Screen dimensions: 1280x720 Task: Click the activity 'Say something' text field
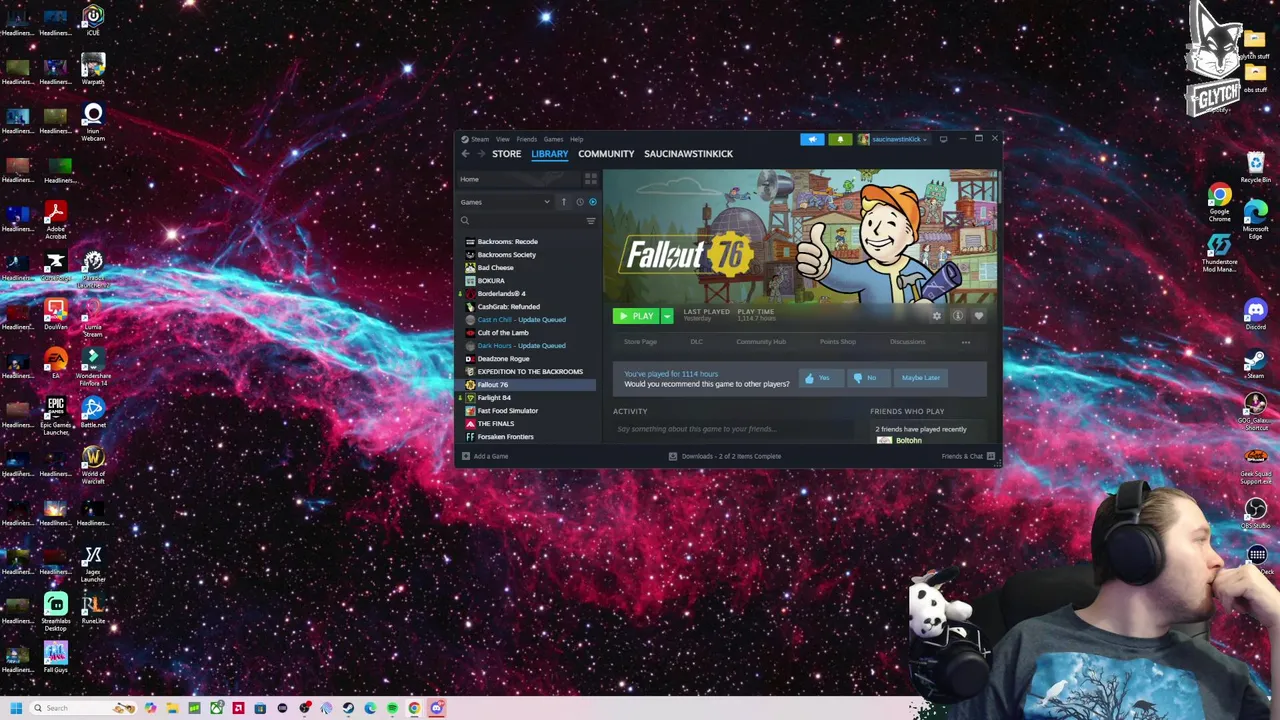click(735, 429)
